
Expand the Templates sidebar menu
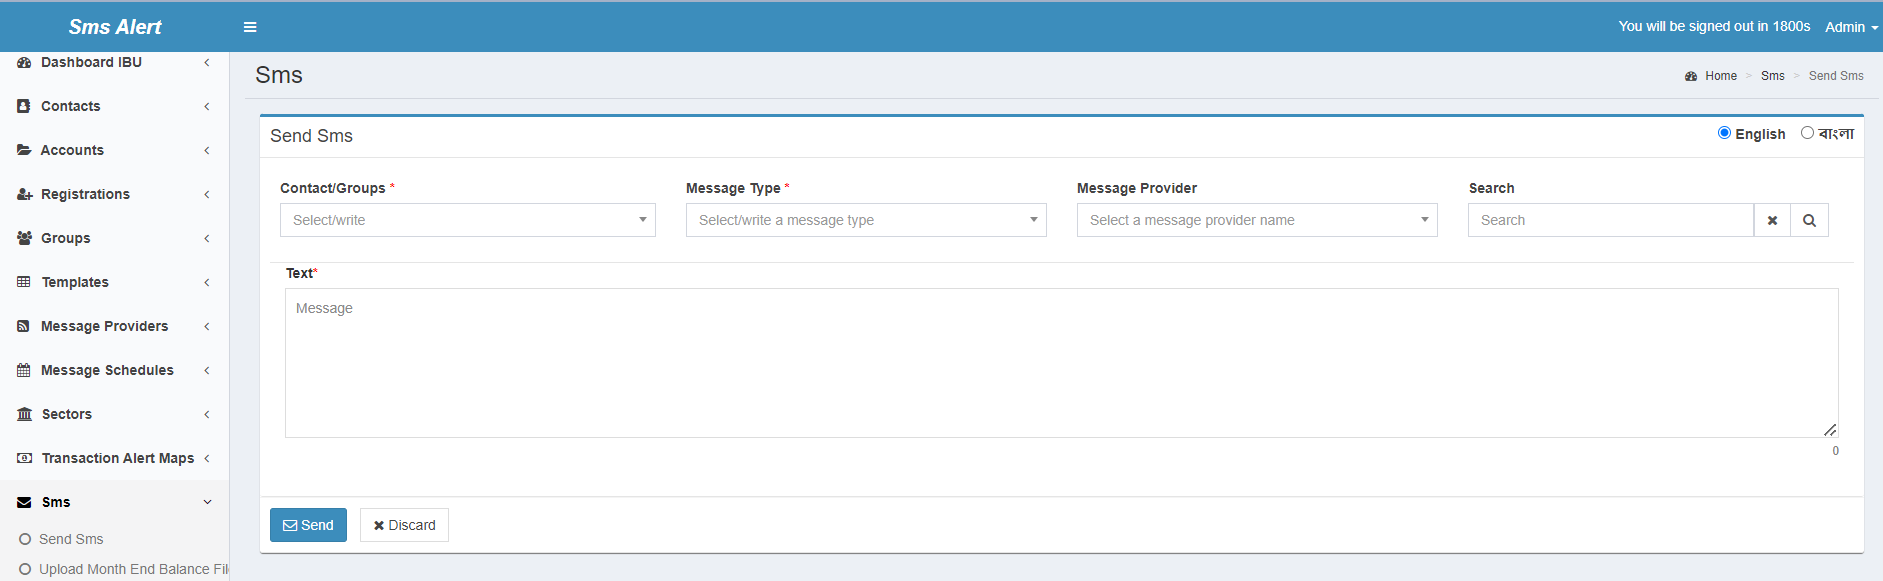(114, 282)
